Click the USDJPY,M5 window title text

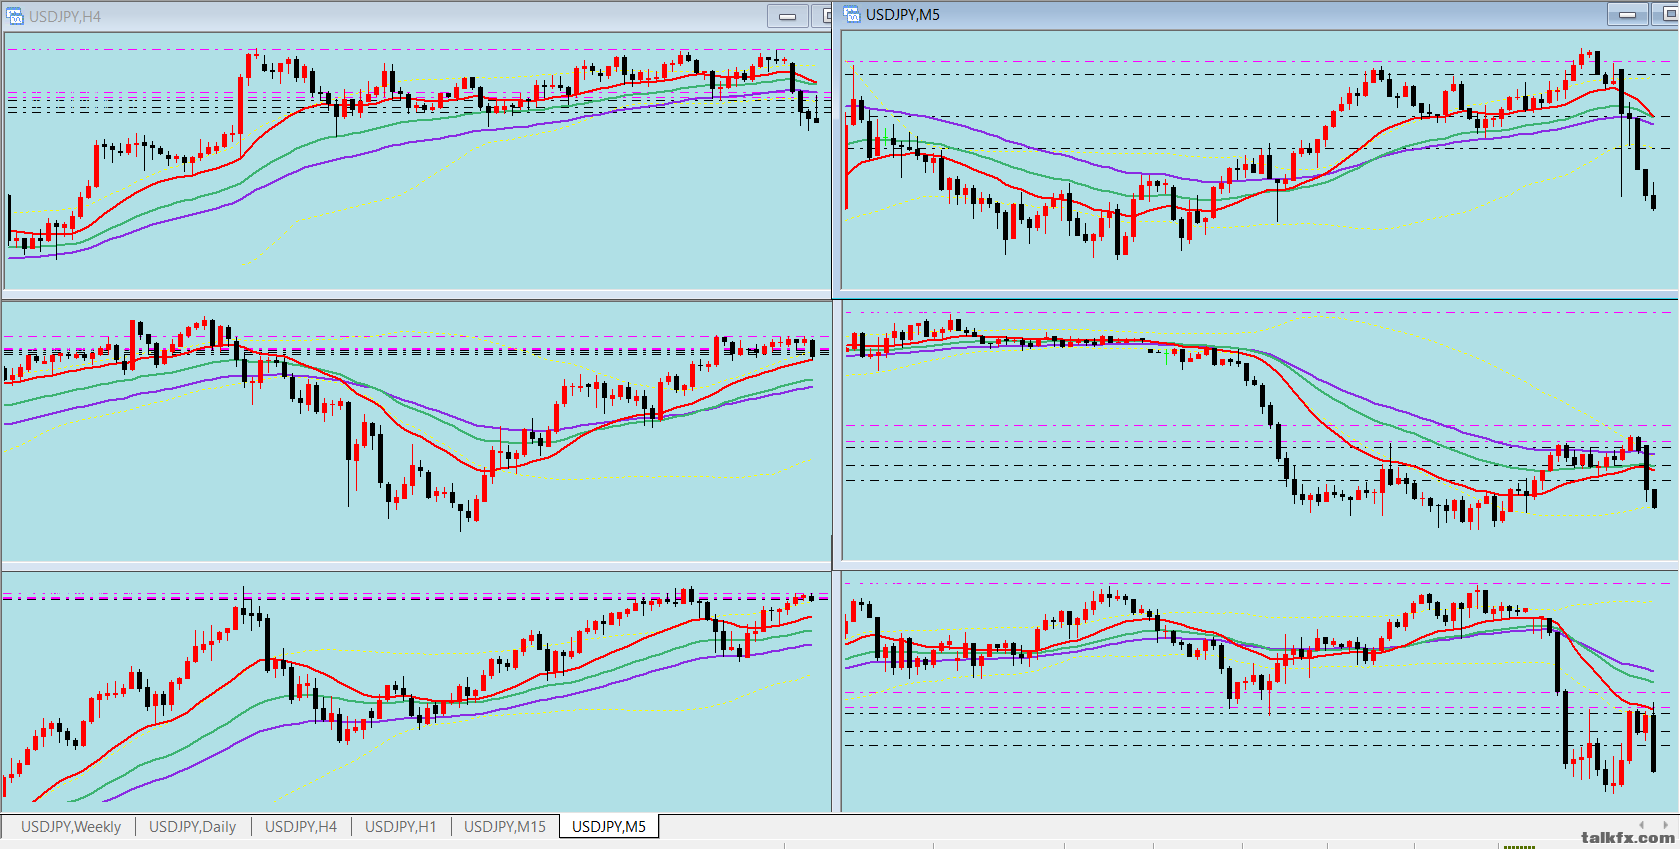[903, 14]
